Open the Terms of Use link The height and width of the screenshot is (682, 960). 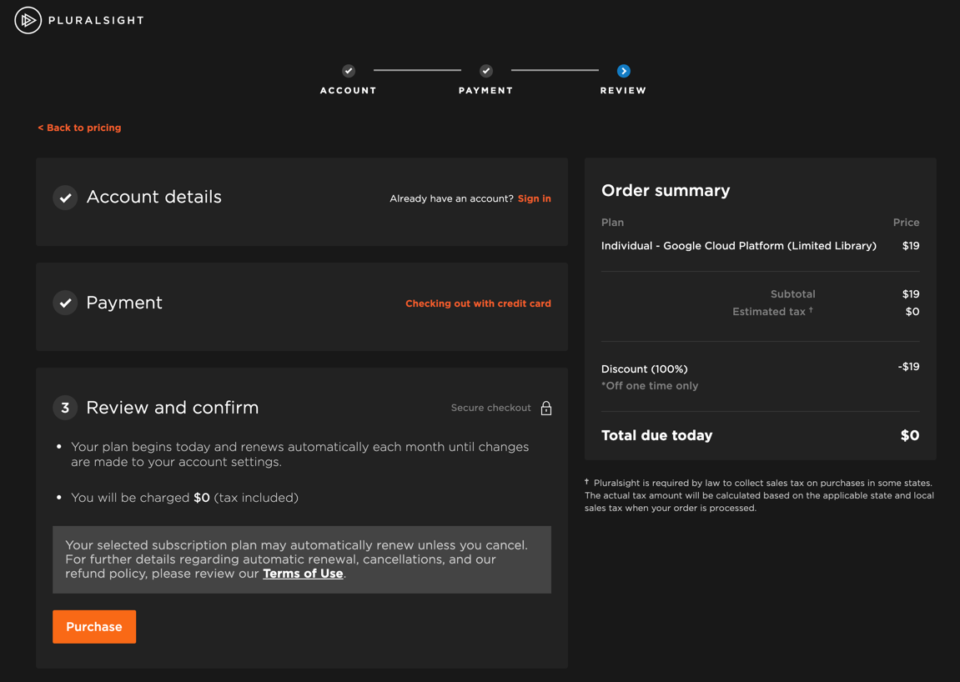point(302,574)
